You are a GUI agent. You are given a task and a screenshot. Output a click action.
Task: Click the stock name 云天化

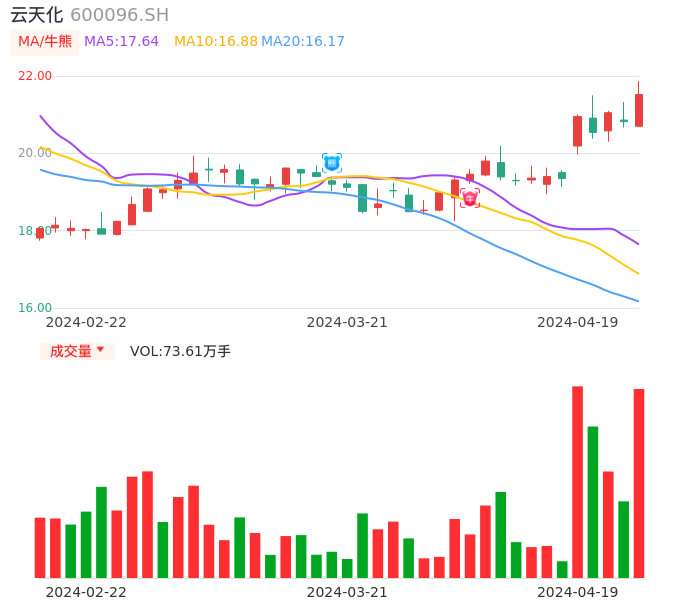37,15
